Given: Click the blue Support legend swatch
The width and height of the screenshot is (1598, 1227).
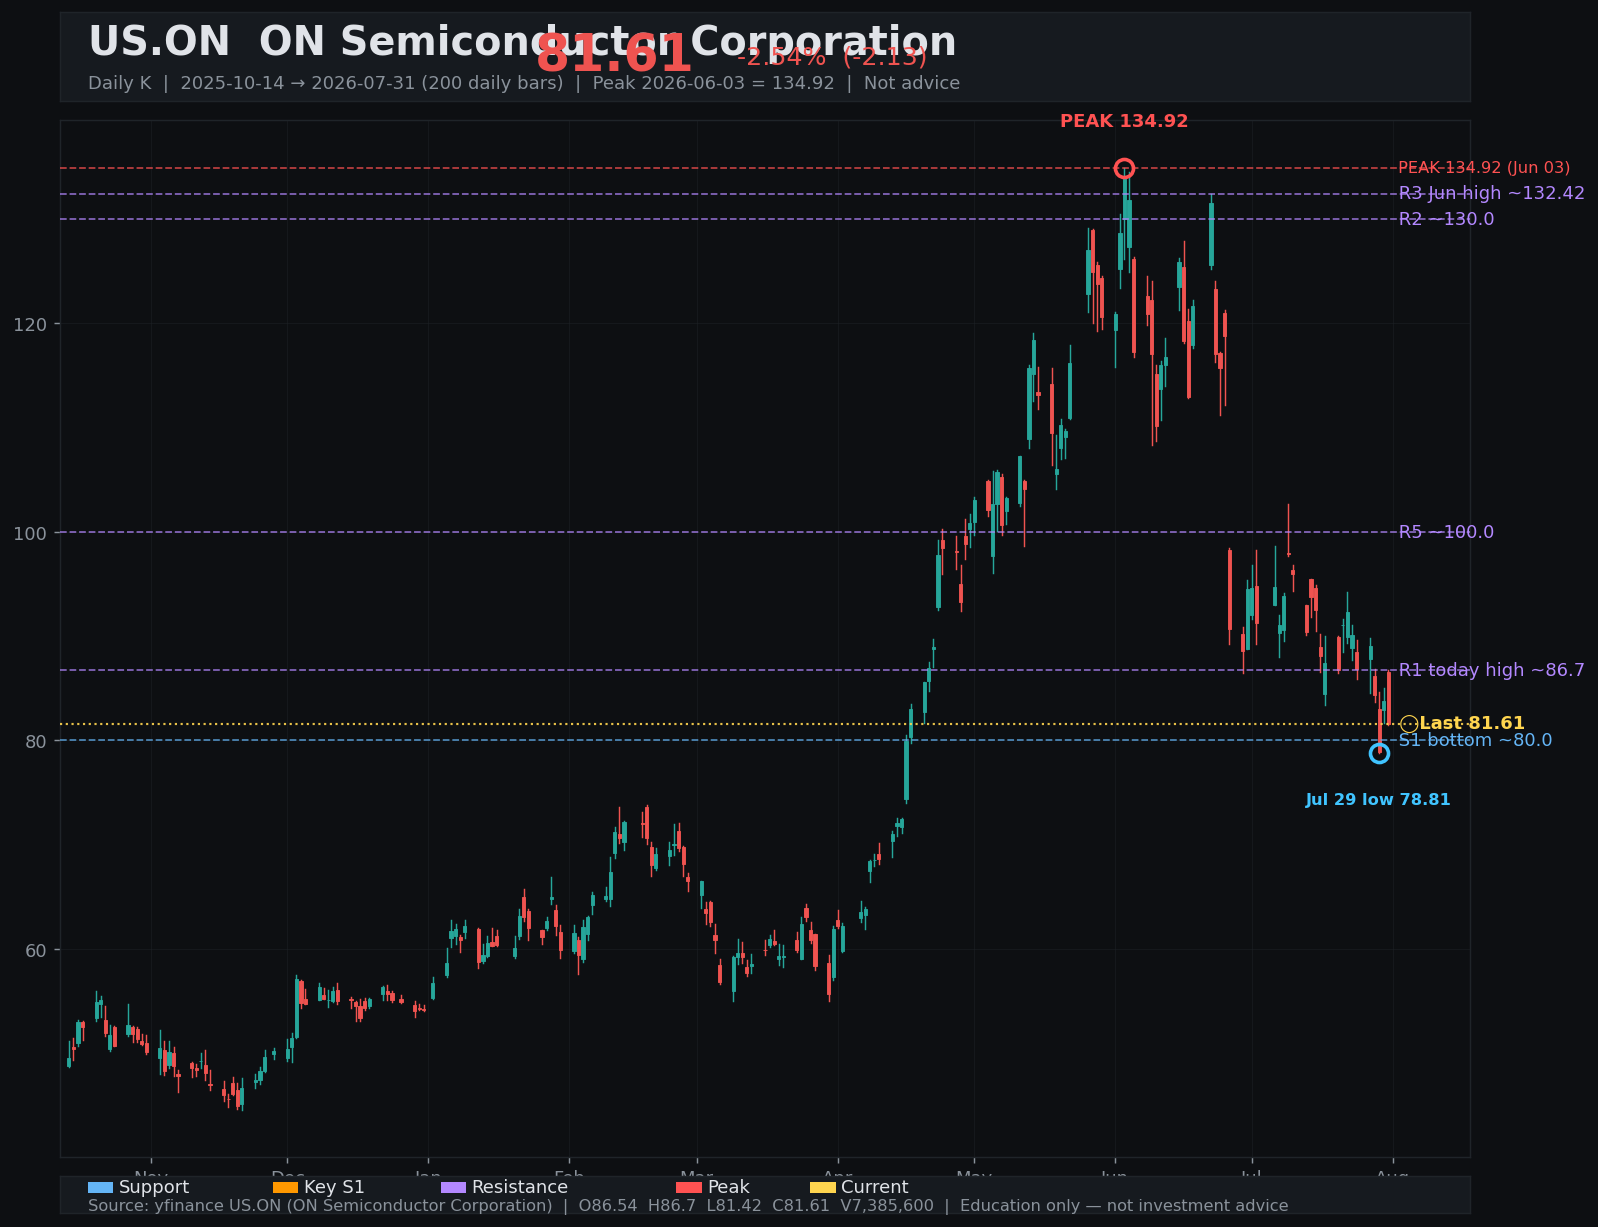Looking at the screenshot, I should tap(100, 1187).
